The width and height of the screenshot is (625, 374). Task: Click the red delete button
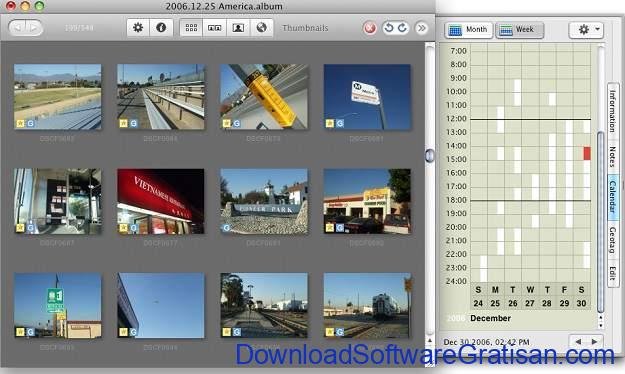coord(370,28)
